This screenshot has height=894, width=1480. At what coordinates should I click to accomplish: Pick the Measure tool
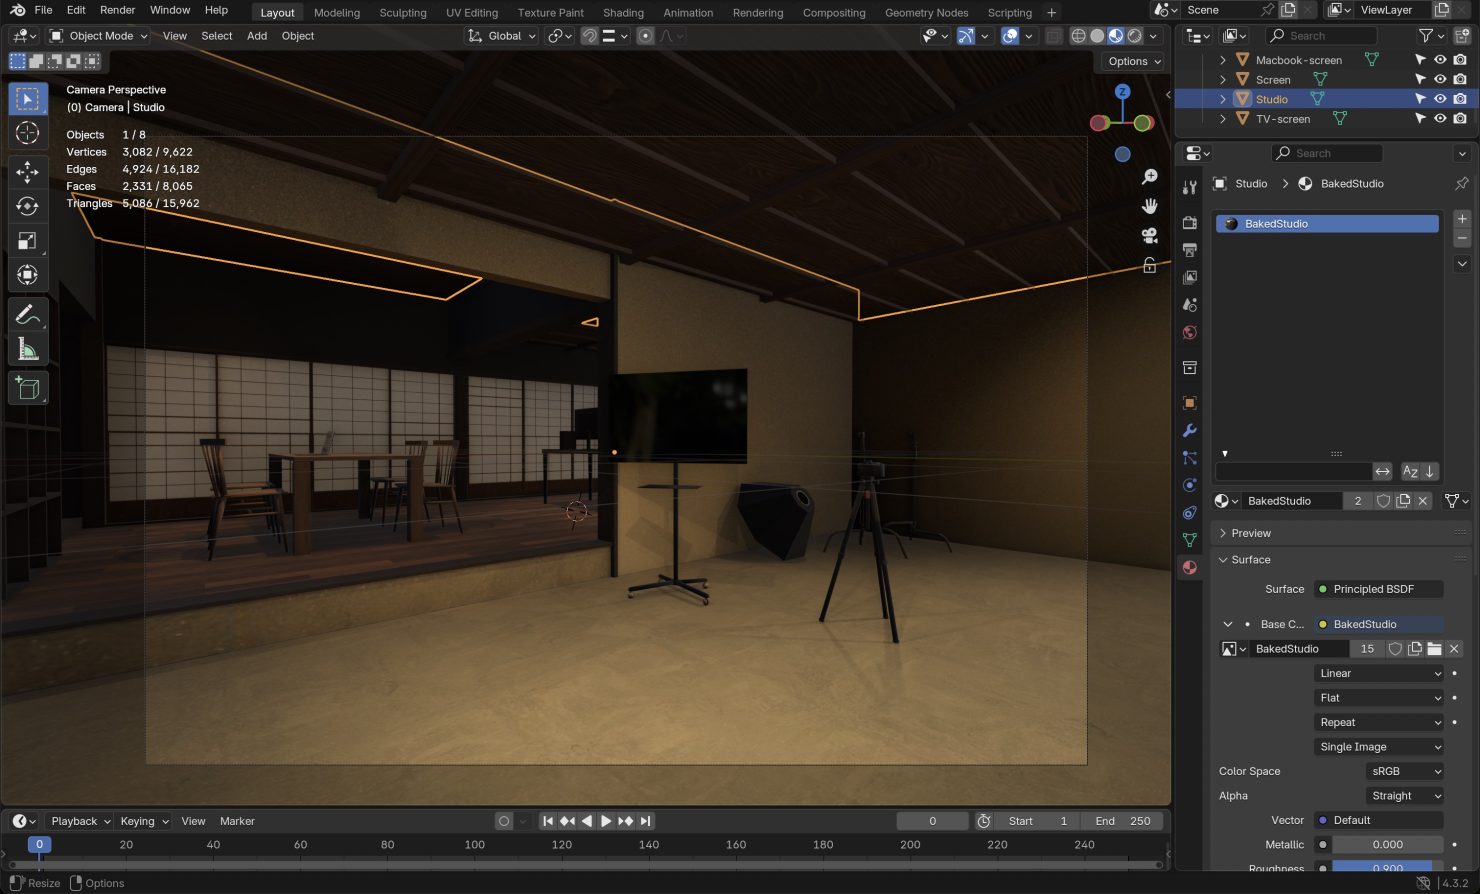27,349
